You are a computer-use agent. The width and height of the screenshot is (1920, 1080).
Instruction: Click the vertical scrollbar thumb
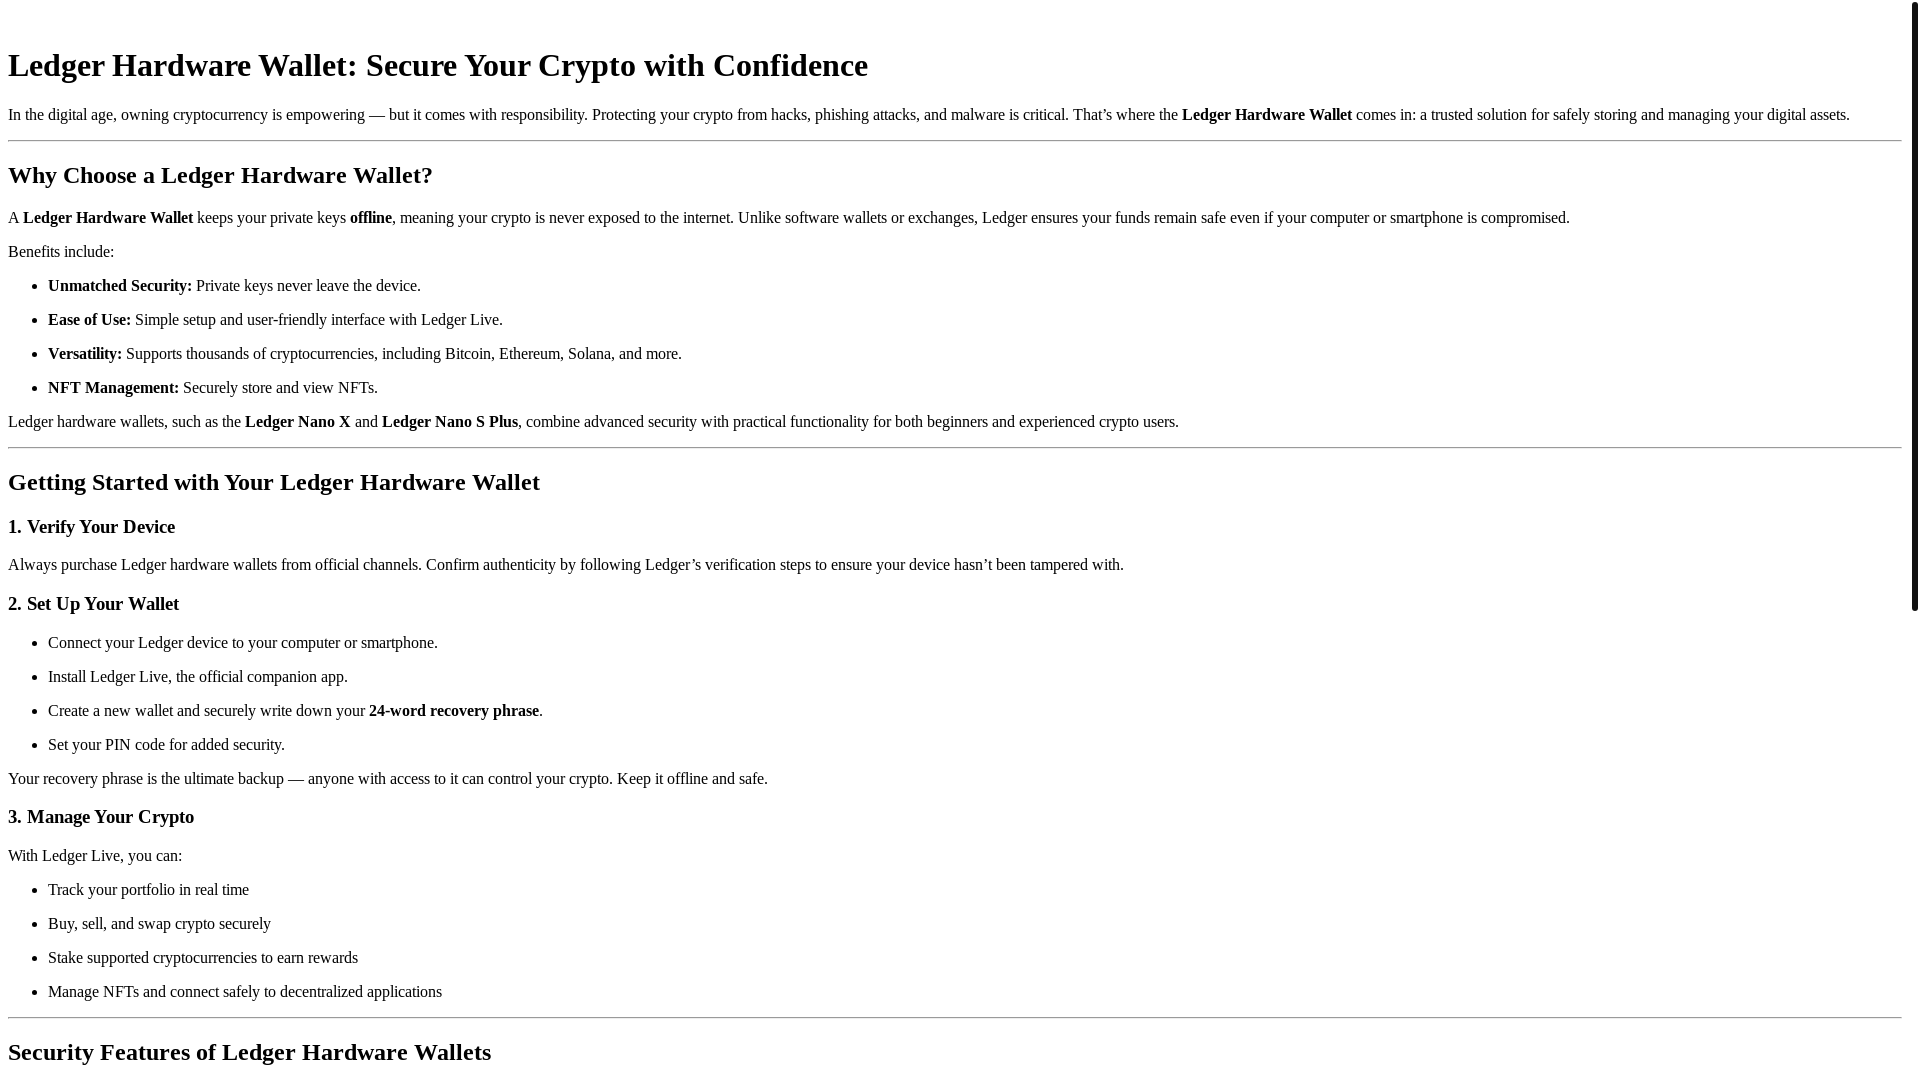point(1914,306)
